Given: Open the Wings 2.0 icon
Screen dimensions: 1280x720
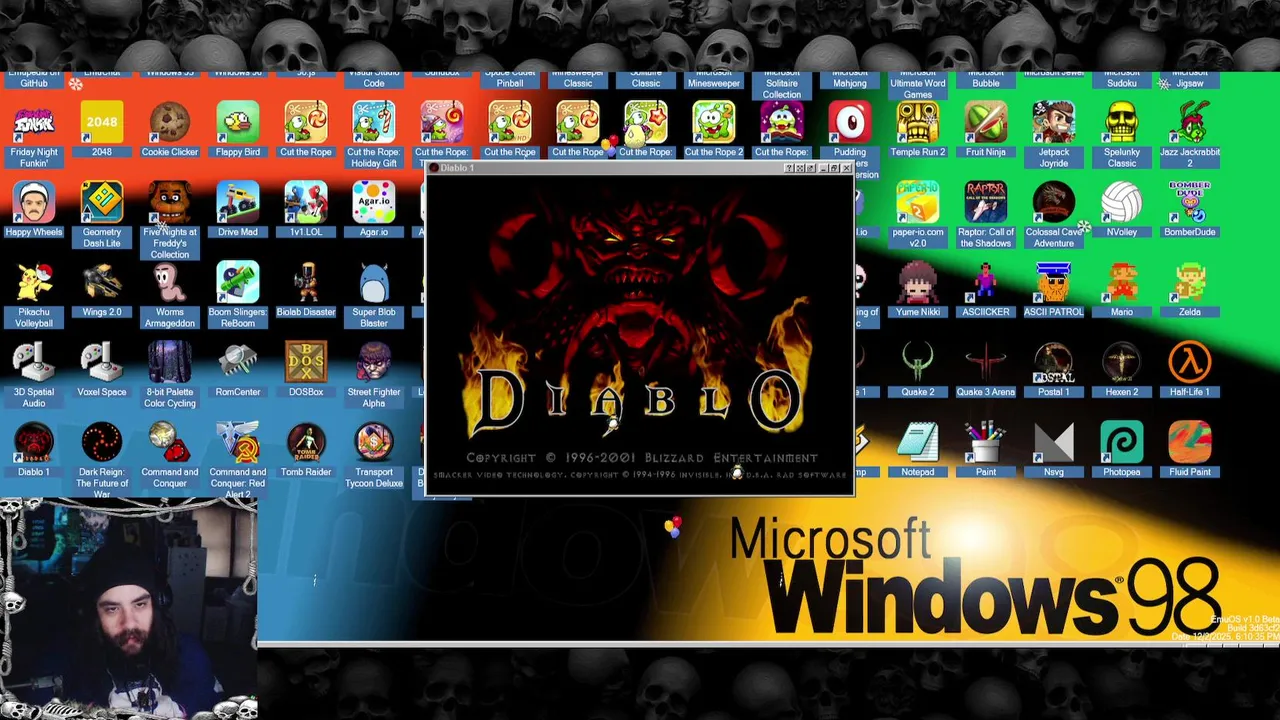Looking at the screenshot, I should click(102, 283).
